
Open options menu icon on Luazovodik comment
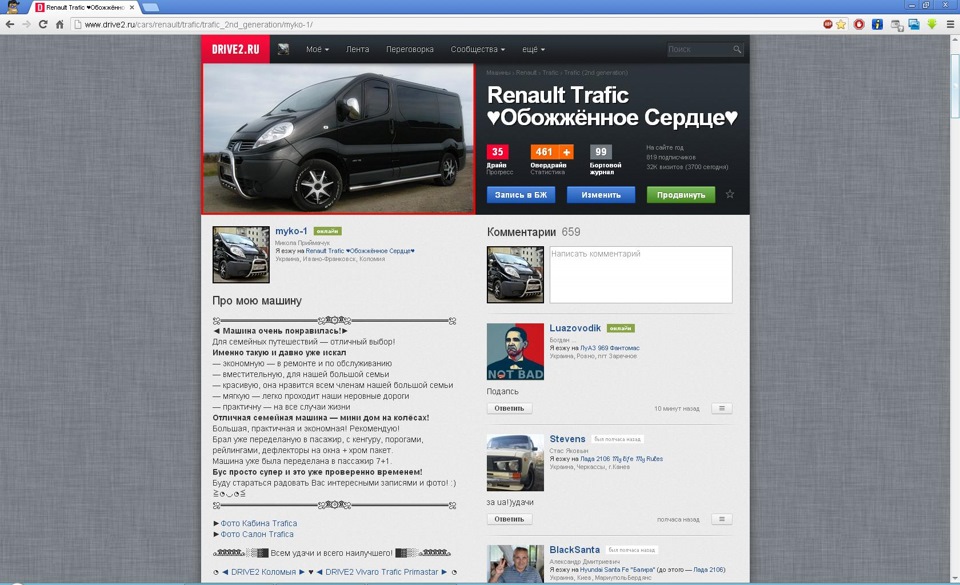pyautogui.click(x=722, y=408)
